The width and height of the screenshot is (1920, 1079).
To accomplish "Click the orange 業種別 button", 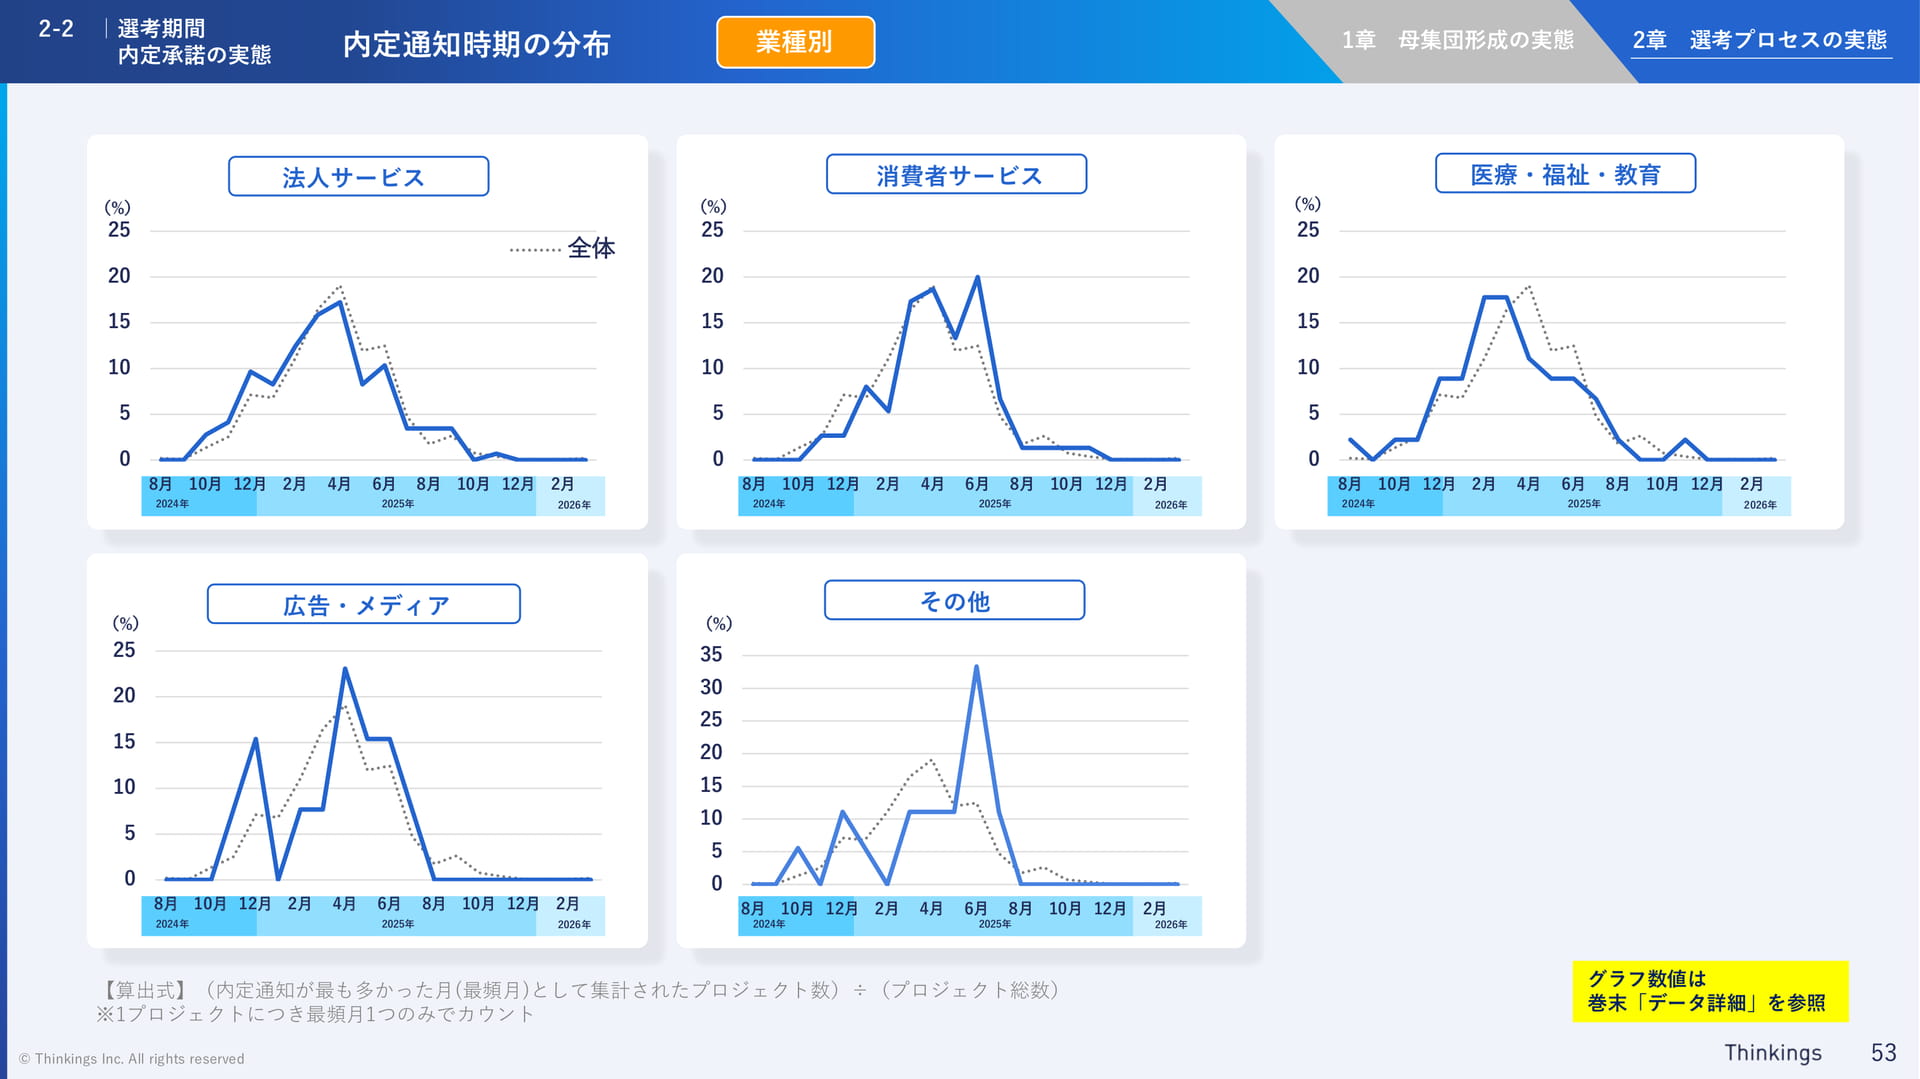I will [x=795, y=42].
